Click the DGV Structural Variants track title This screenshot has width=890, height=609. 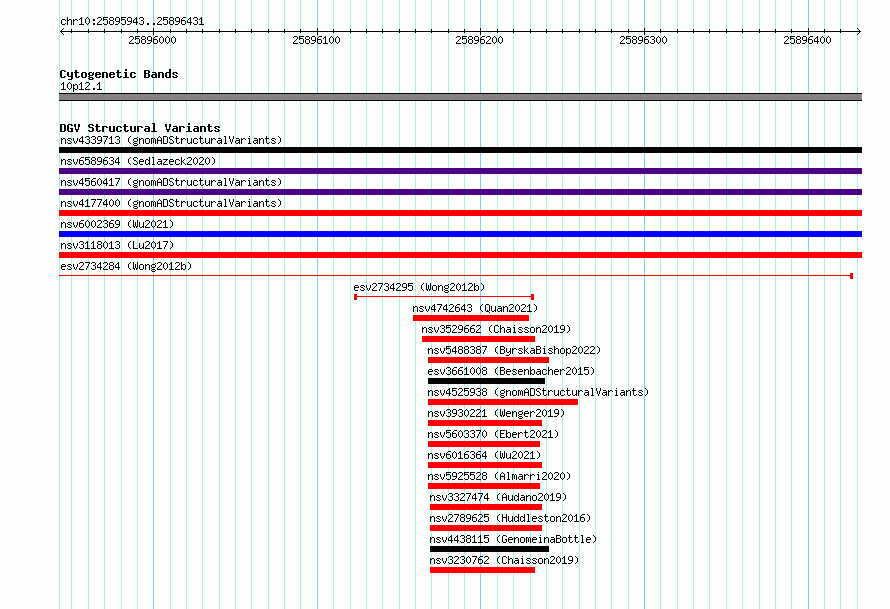[140, 128]
